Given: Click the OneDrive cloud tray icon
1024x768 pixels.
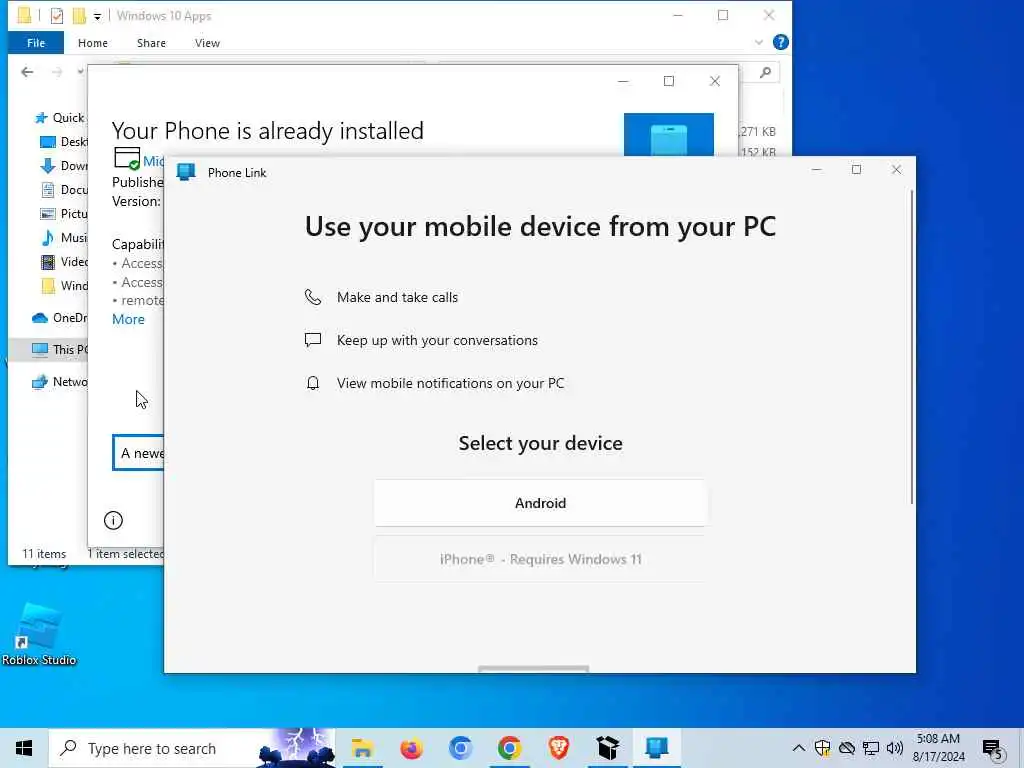Looking at the screenshot, I should [x=847, y=748].
